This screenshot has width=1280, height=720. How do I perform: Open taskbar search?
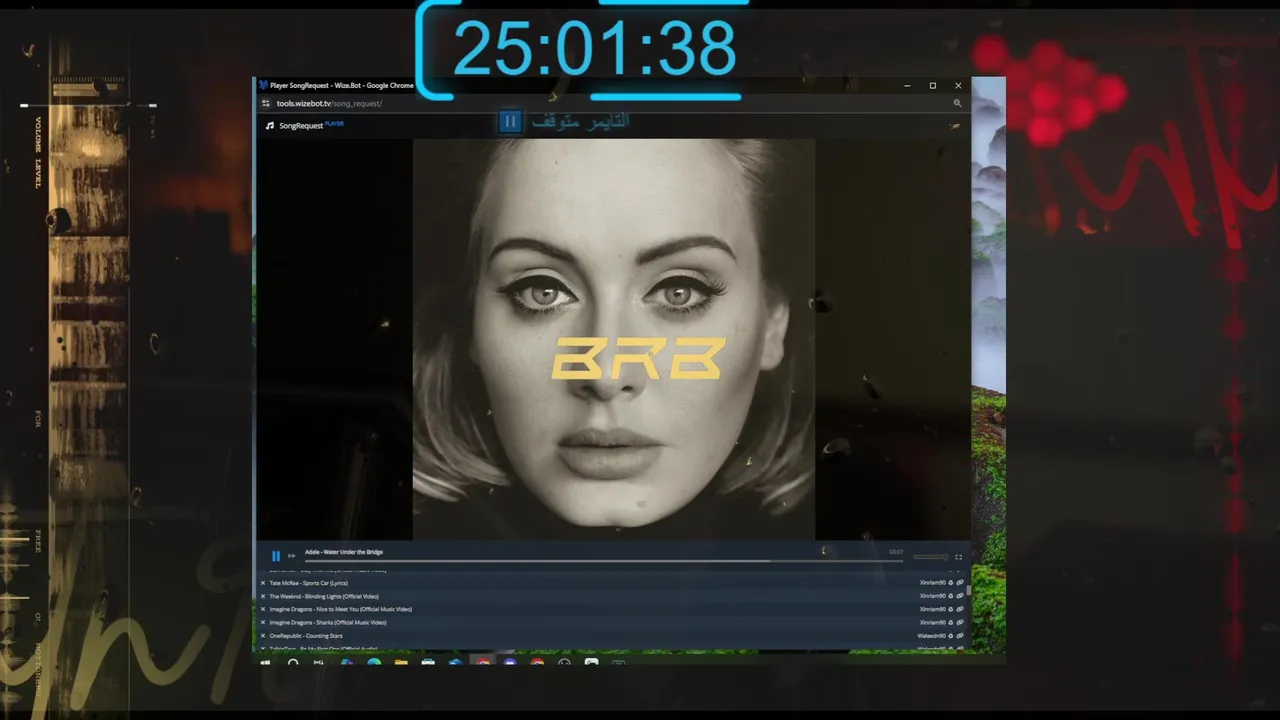293,662
